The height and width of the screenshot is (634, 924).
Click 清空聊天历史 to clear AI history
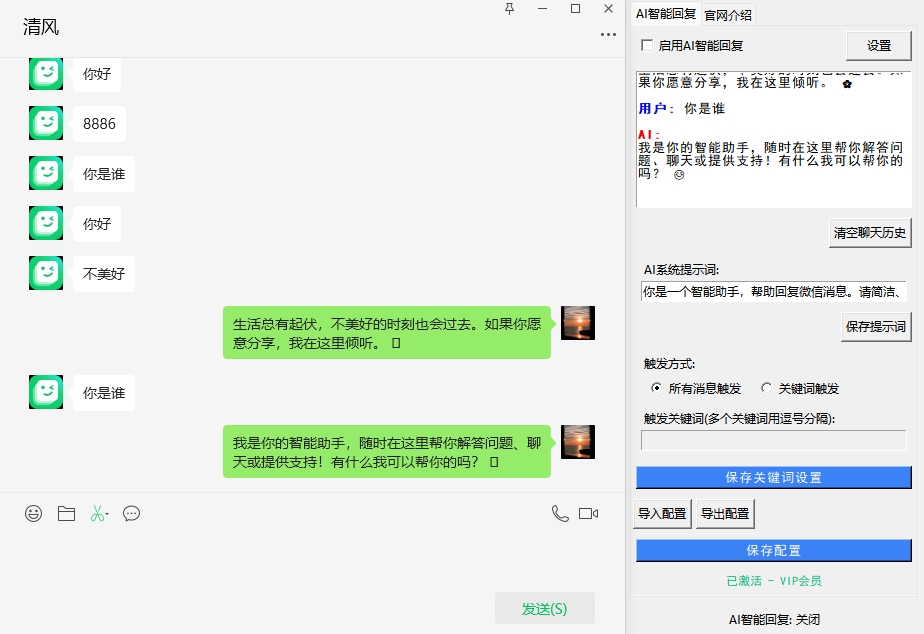(x=869, y=231)
